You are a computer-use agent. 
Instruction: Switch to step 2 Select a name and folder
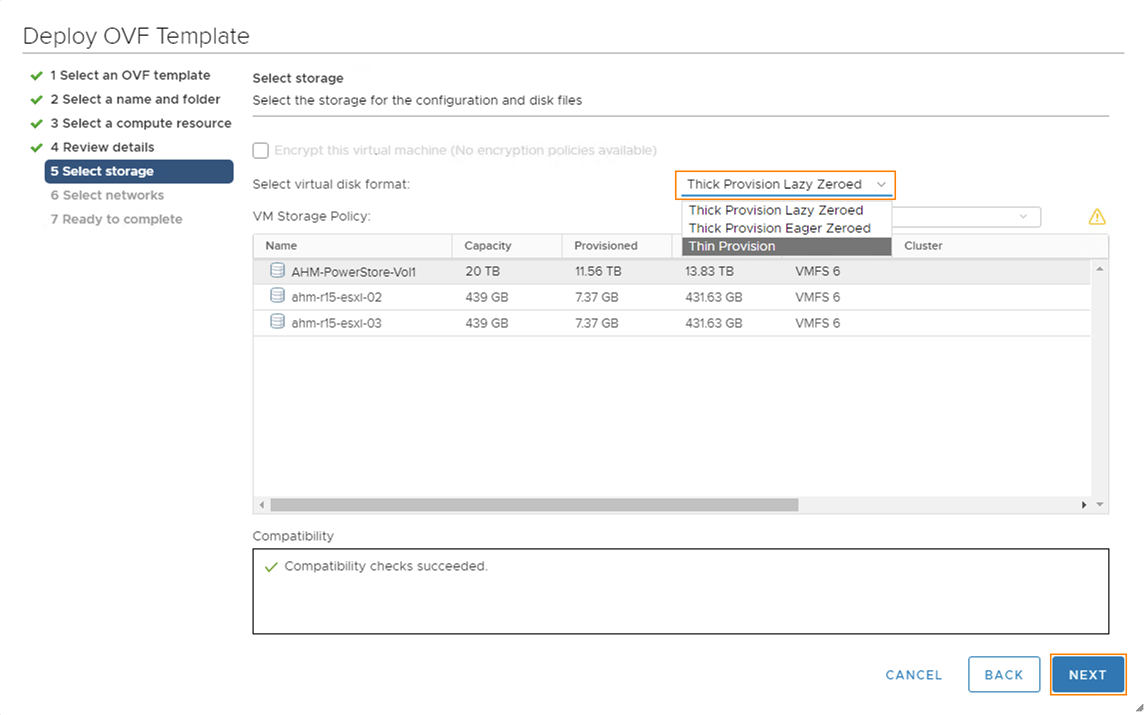tap(135, 99)
